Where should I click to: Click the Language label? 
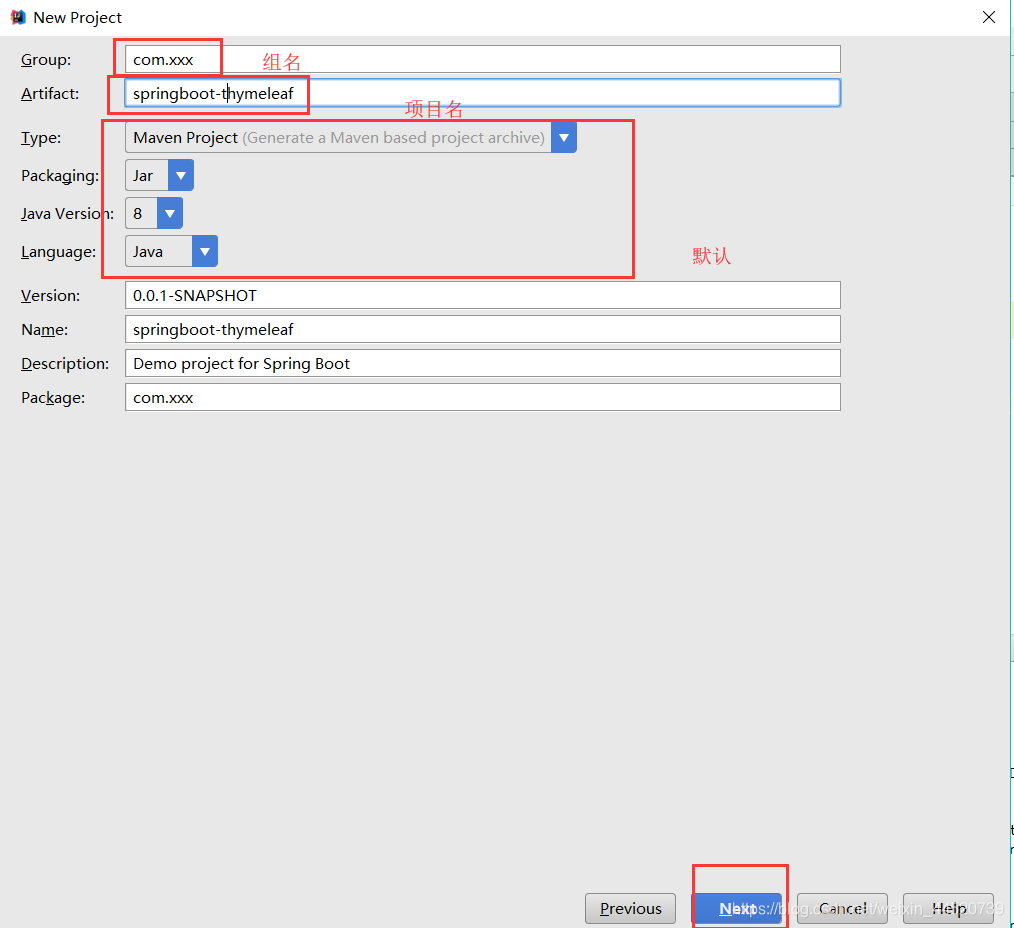point(58,252)
